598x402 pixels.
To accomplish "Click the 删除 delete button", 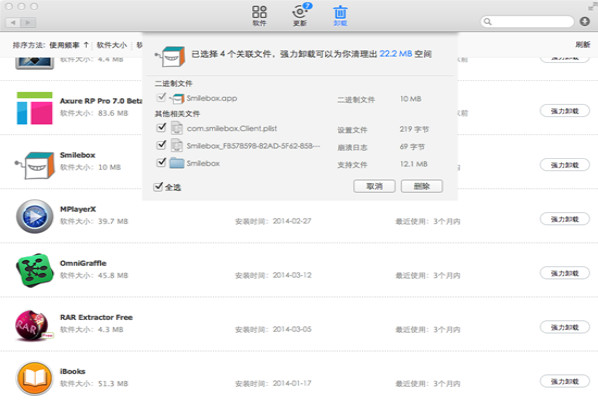I will tap(421, 186).
